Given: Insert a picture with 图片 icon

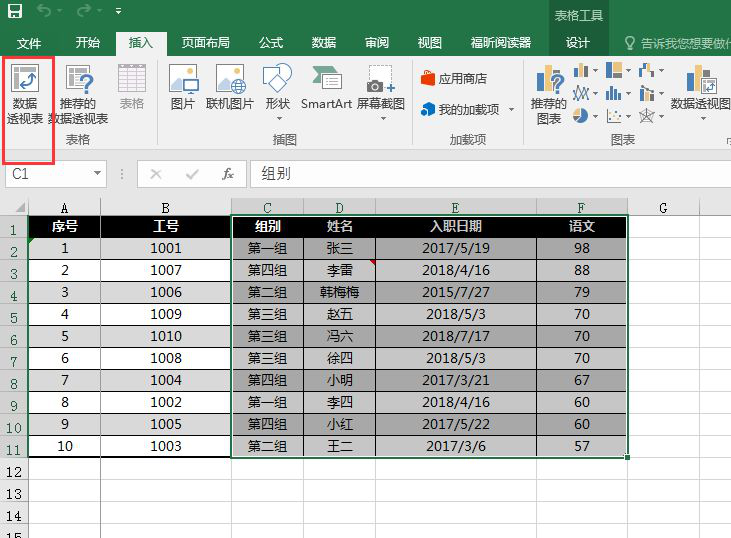Looking at the screenshot, I should [x=183, y=88].
